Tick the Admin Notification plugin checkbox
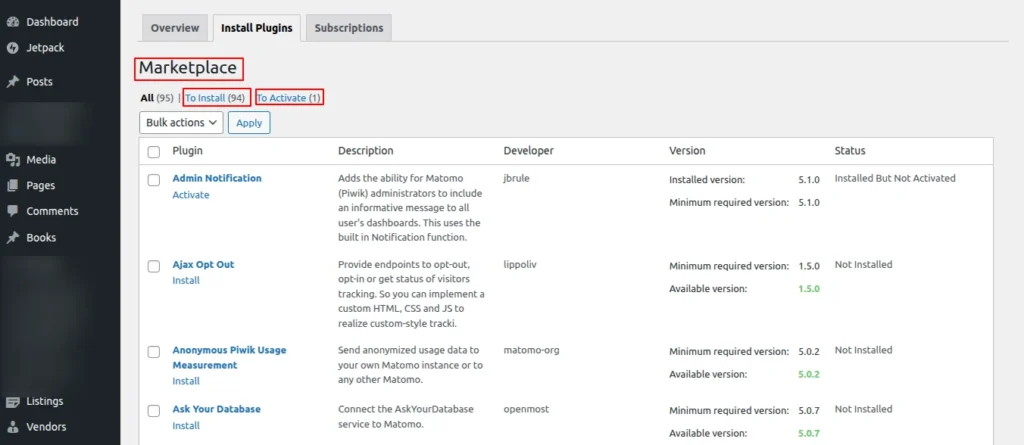 (x=154, y=180)
